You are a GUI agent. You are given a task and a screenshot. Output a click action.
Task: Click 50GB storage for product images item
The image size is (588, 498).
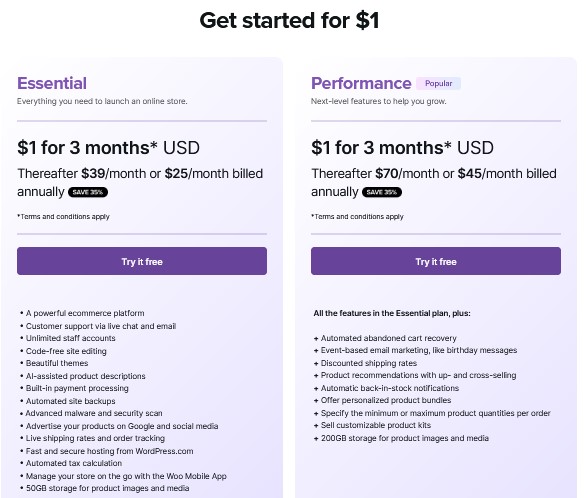[107, 488]
